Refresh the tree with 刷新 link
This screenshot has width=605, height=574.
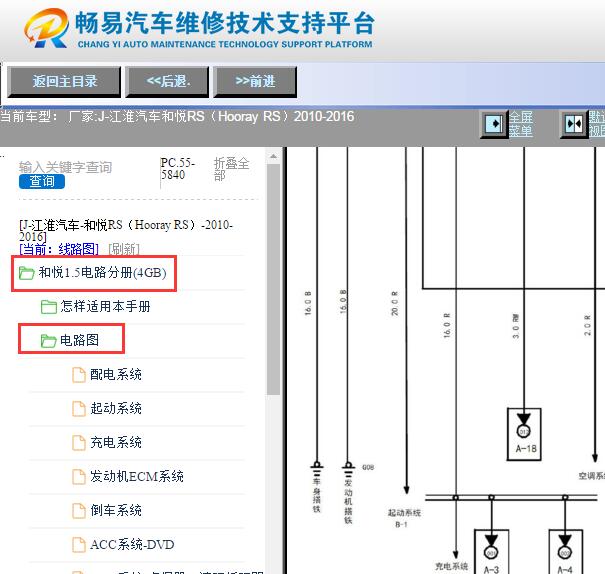pos(123,249)
